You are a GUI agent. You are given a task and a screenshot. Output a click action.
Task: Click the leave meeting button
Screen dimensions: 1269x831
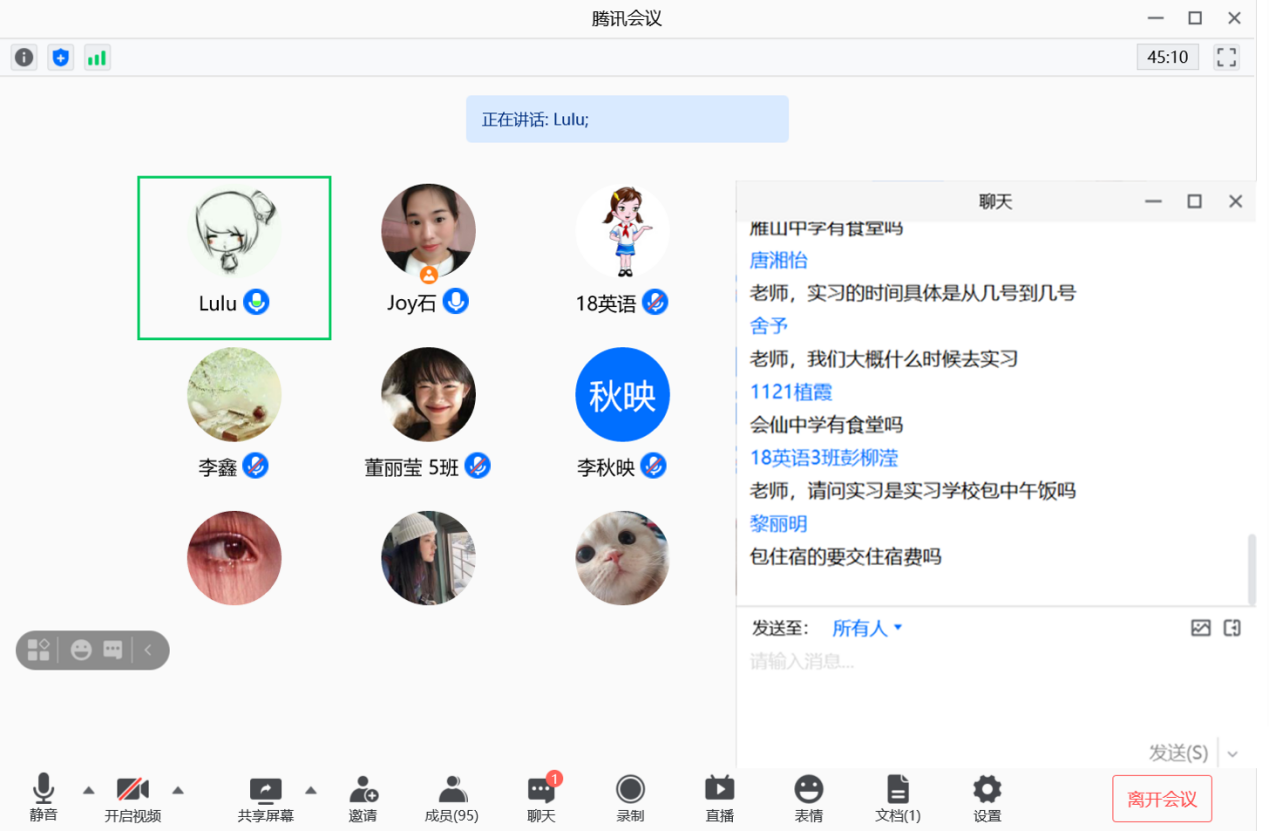(1161, 799)
